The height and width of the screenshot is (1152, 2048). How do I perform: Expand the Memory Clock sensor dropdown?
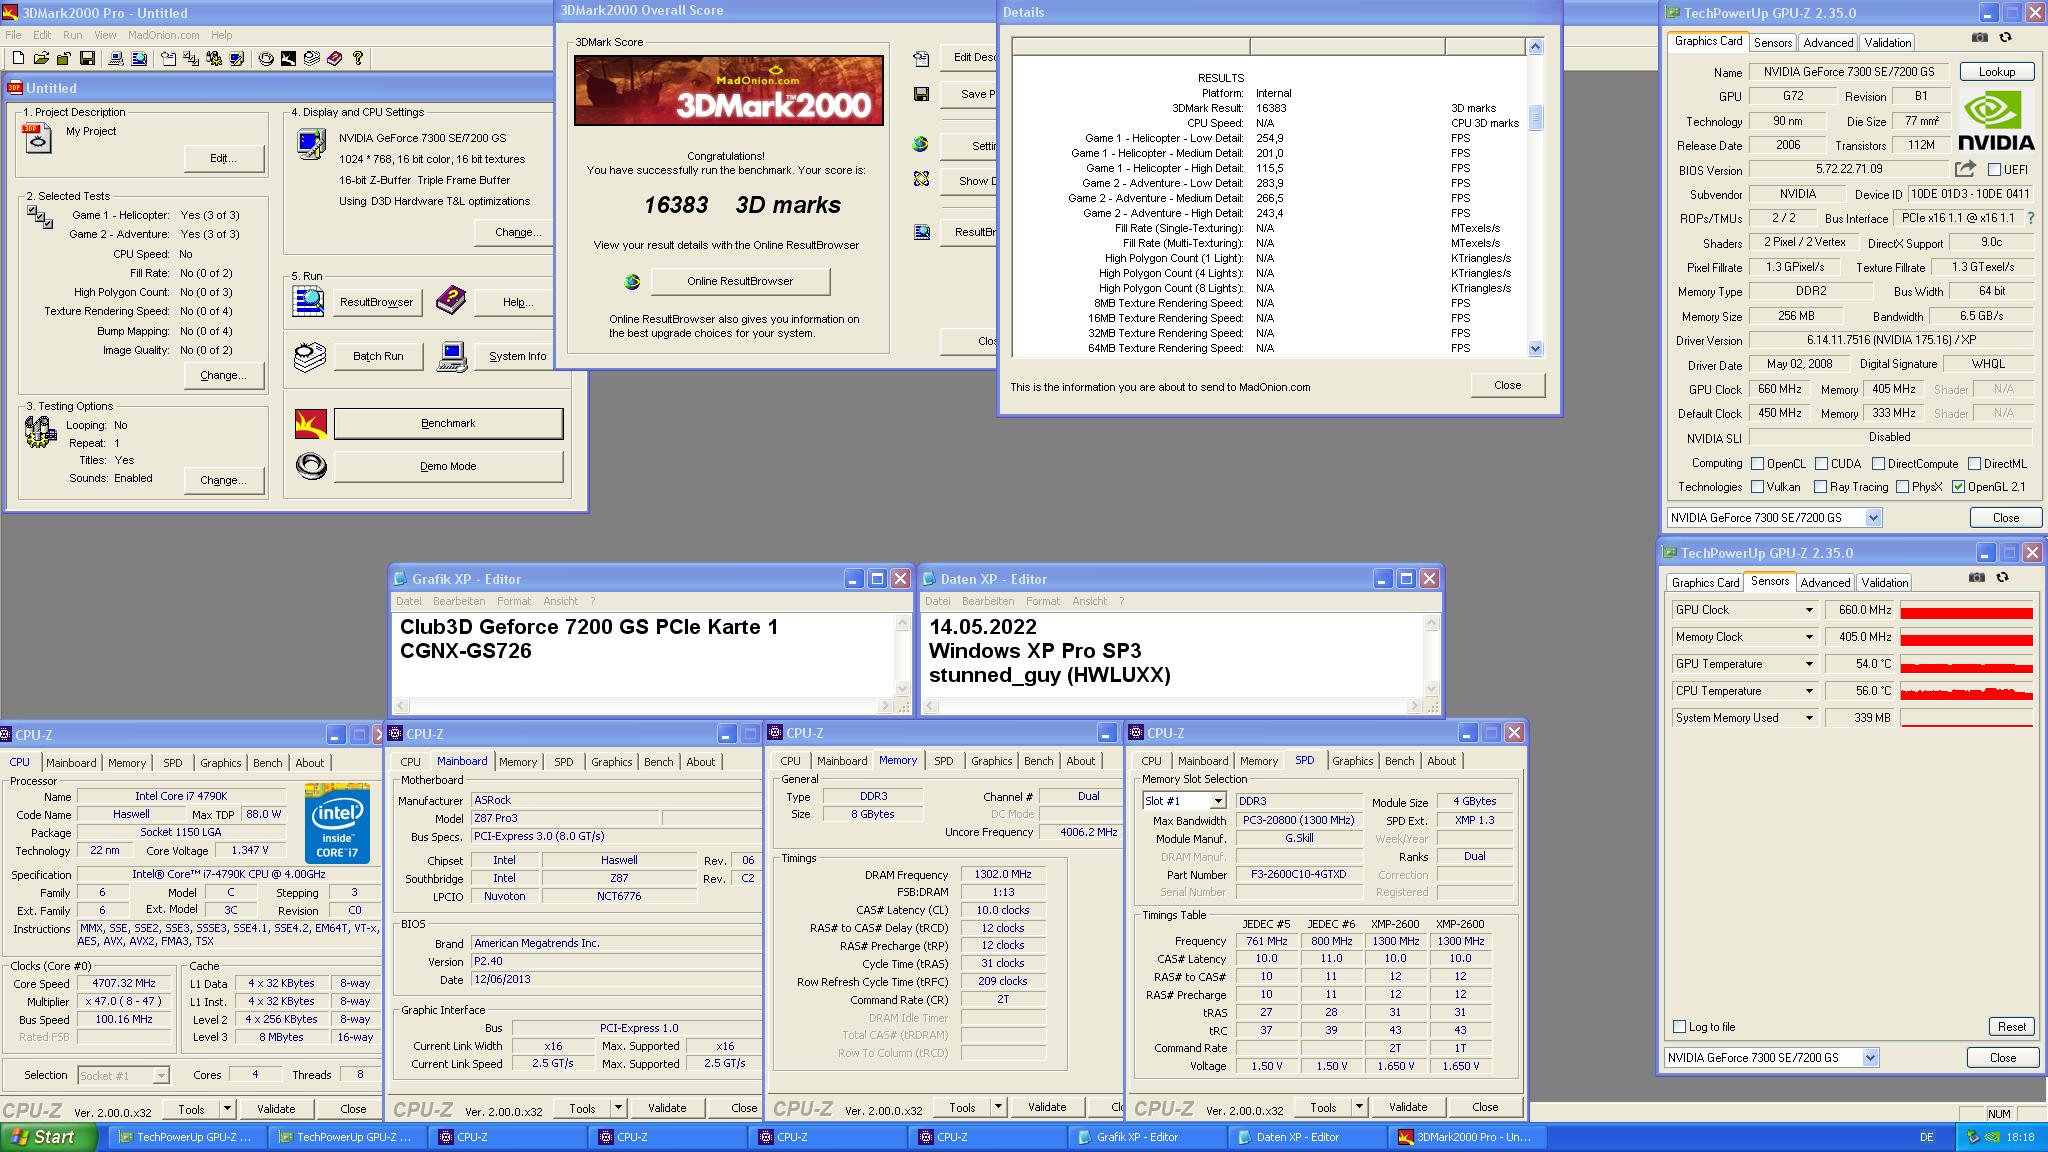click(1808, 637)
